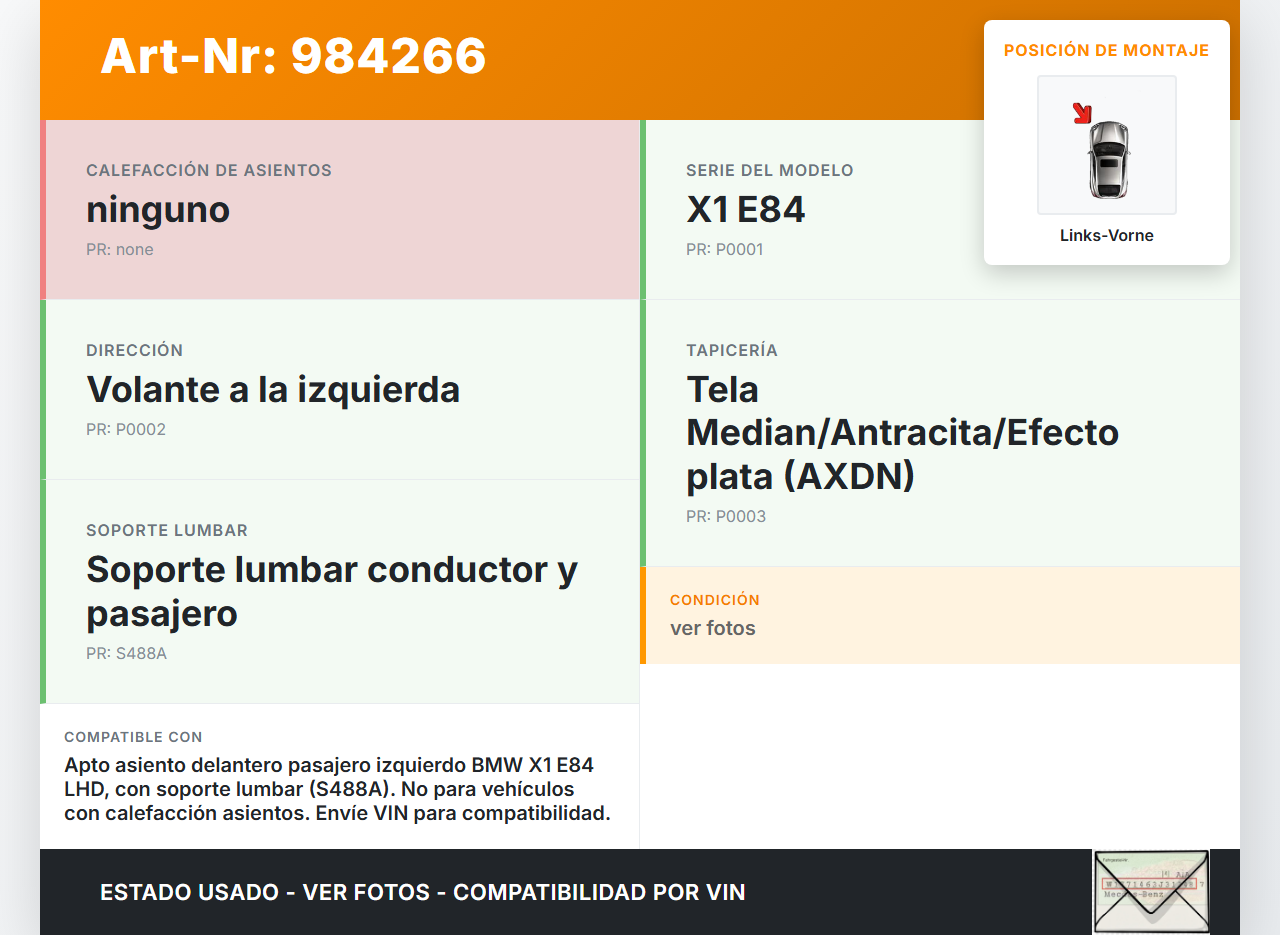
Task: Open the envelope icon in the footer
Action: [x=1151, y=892]
